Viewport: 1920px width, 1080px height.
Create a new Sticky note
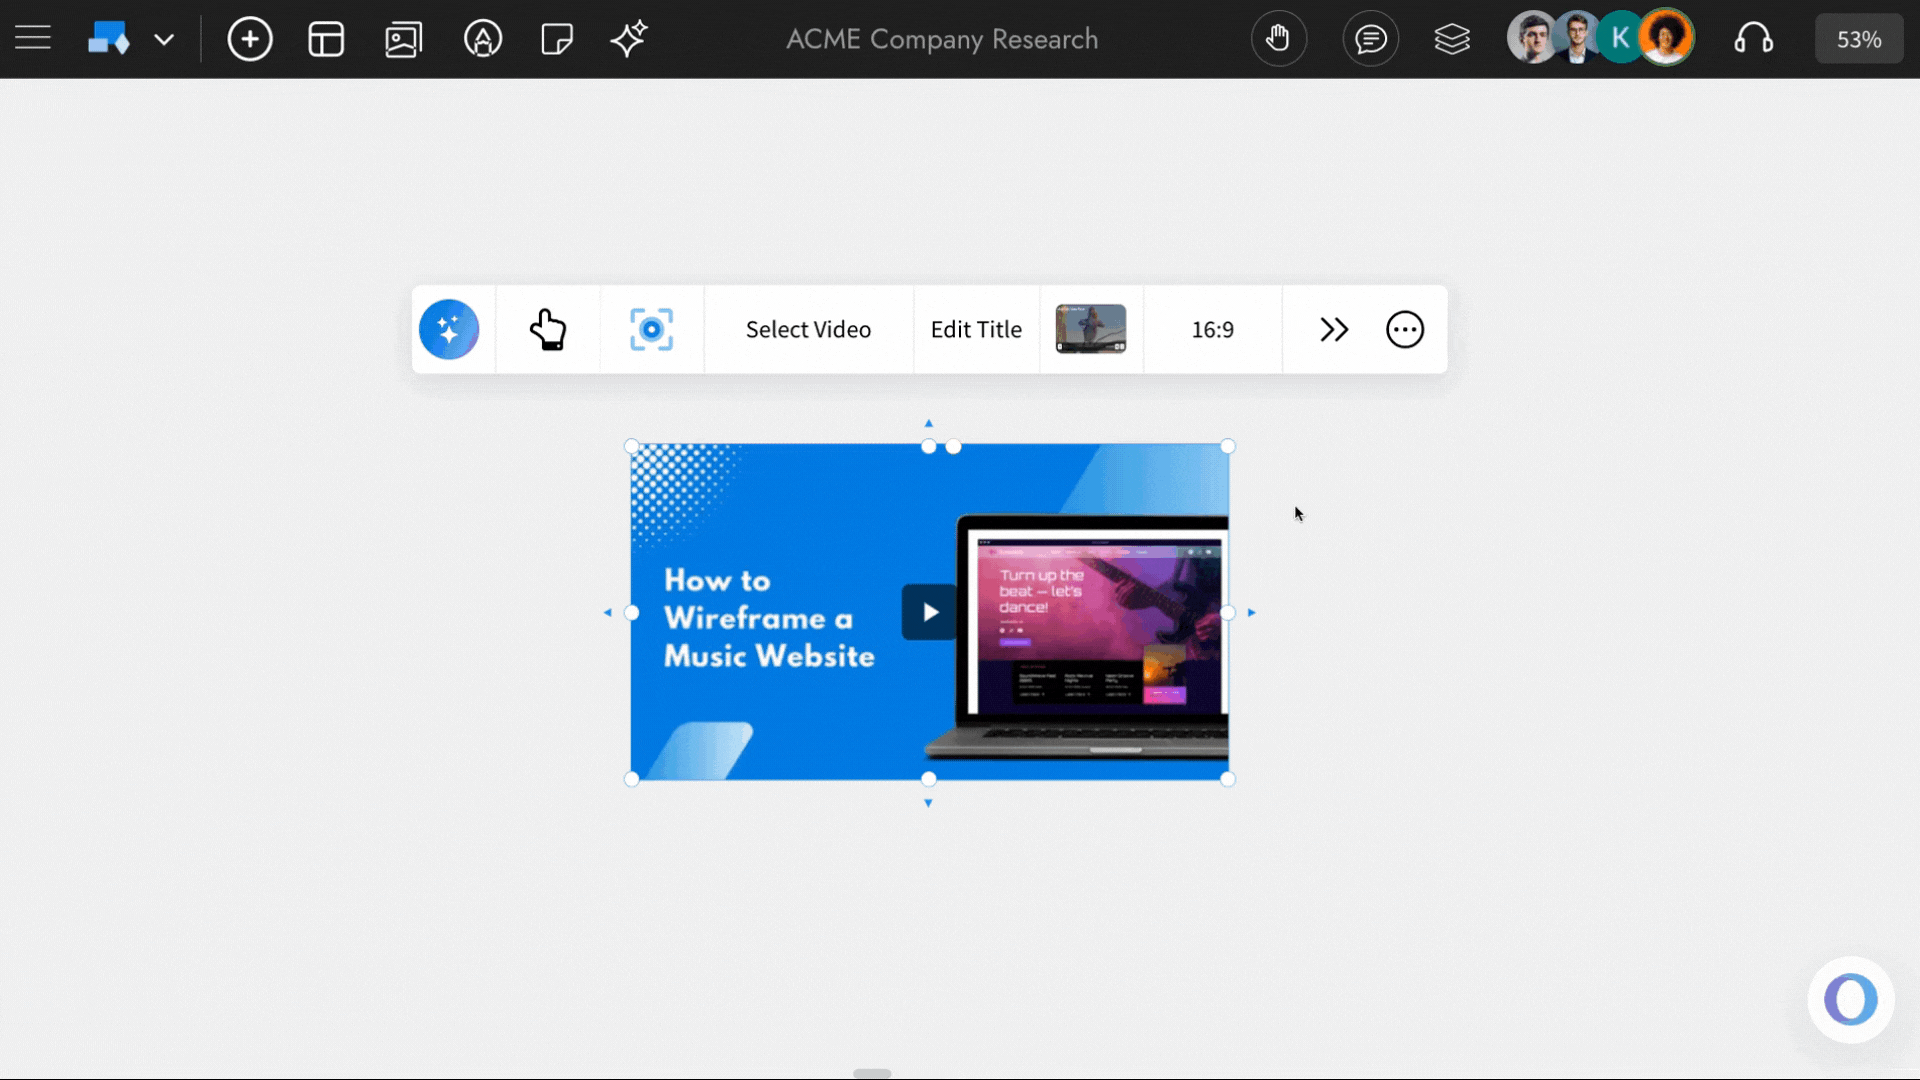556,38
